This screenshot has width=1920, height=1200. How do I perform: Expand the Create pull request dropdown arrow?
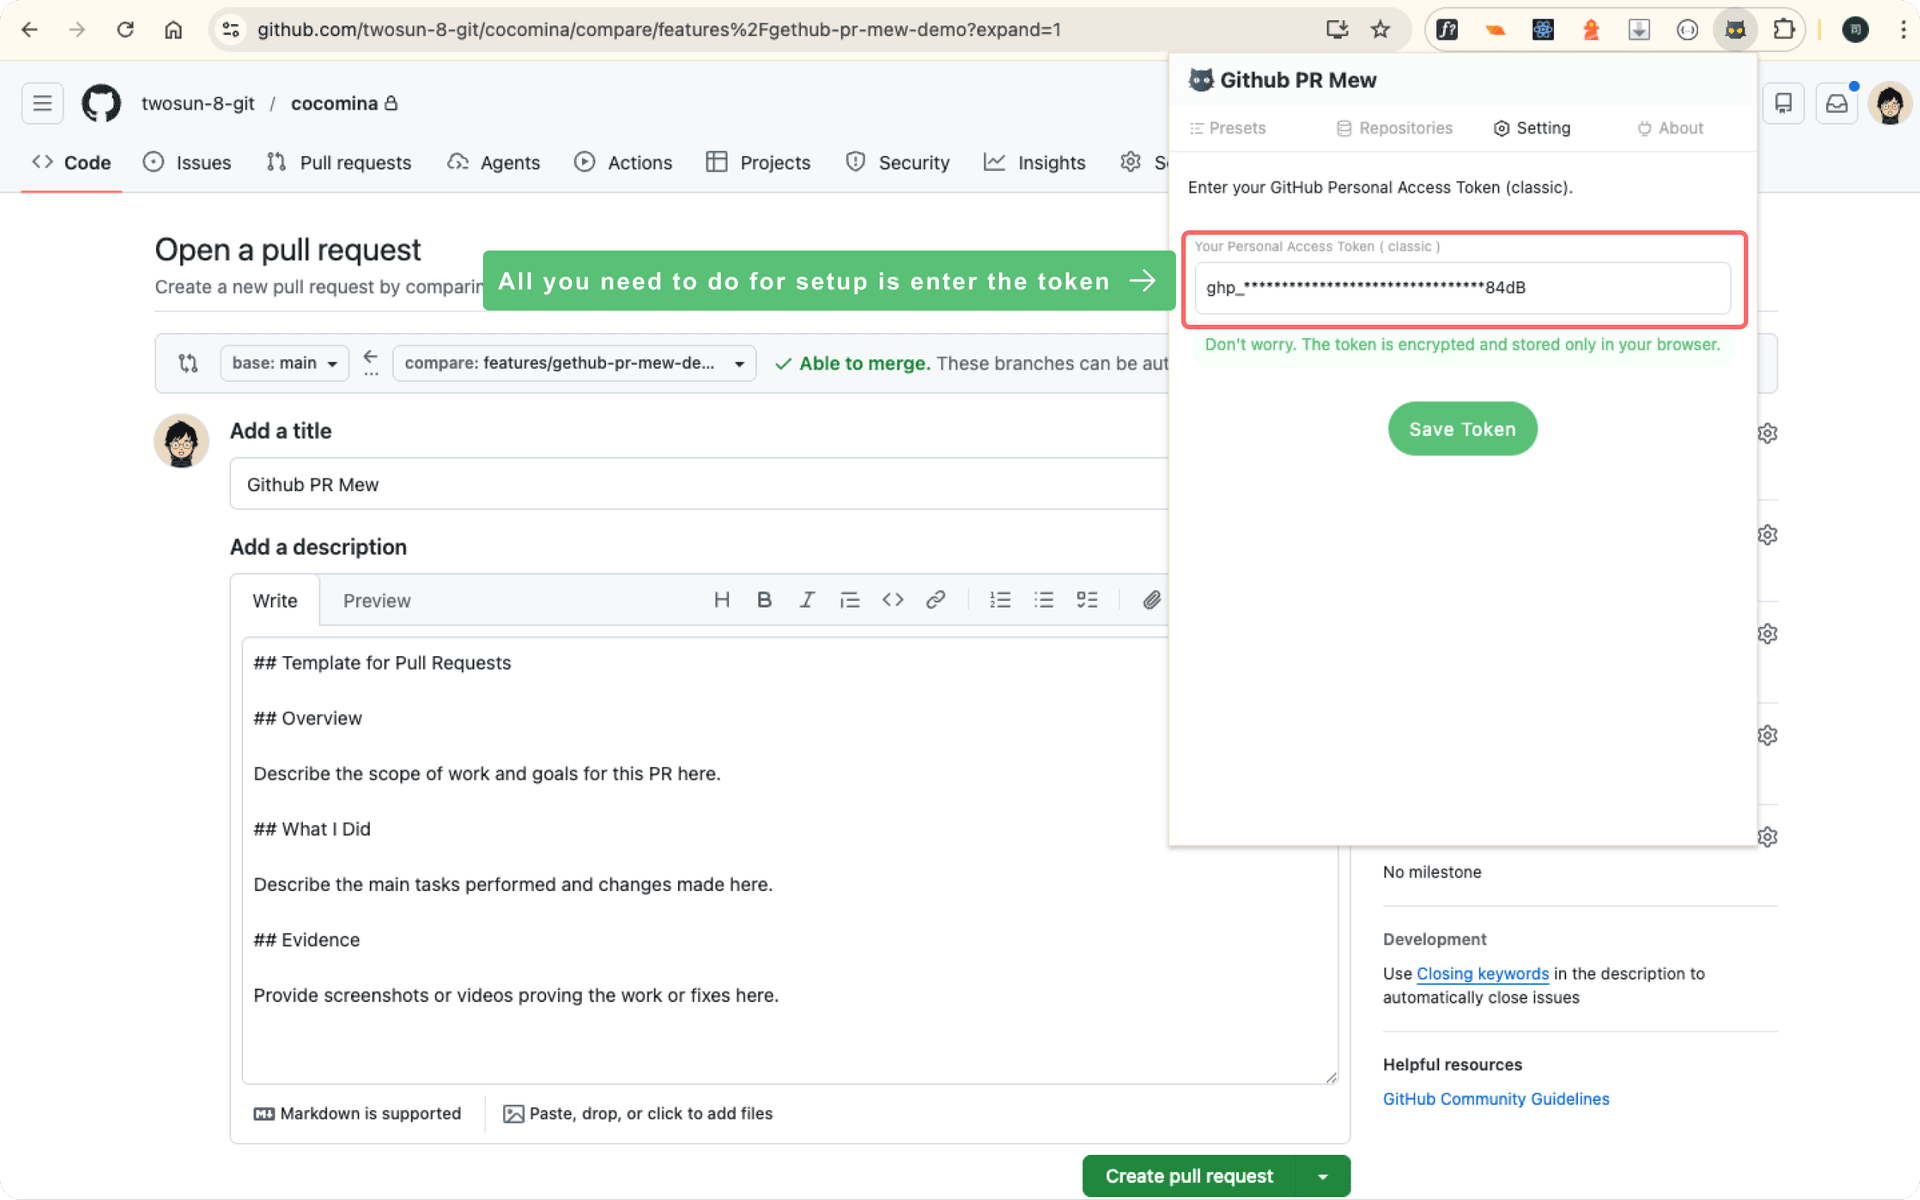[1324, 1176]
